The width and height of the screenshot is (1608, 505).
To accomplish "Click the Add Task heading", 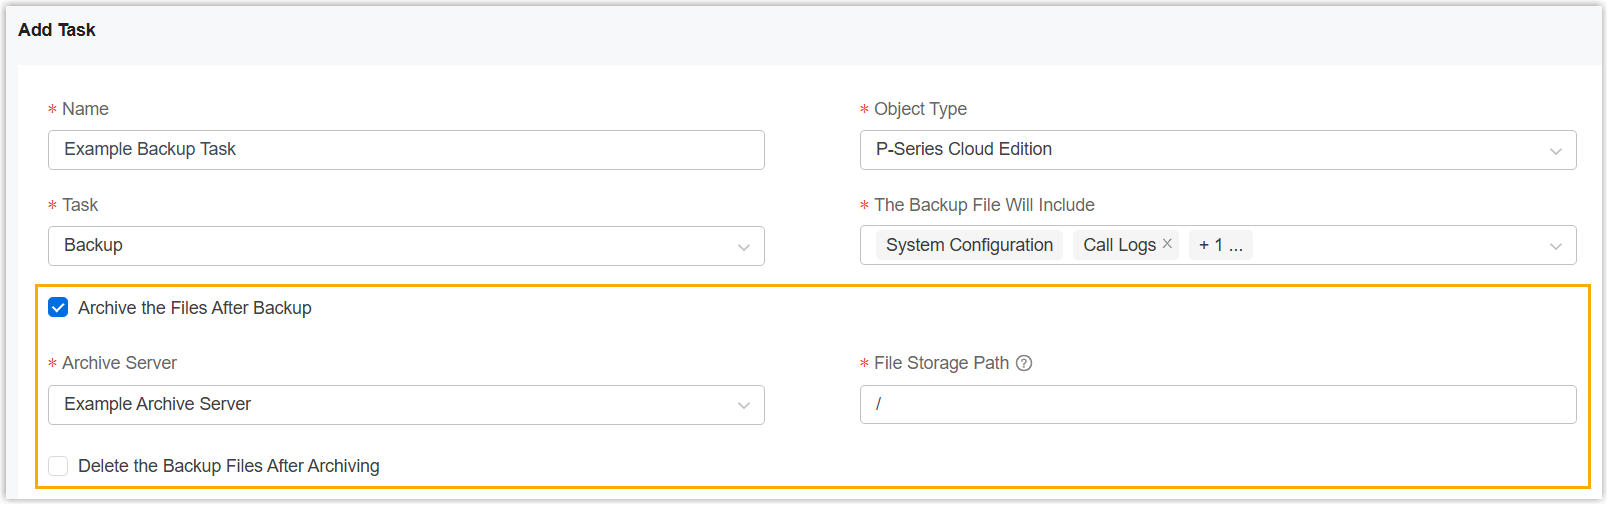I will pos(57,30).
